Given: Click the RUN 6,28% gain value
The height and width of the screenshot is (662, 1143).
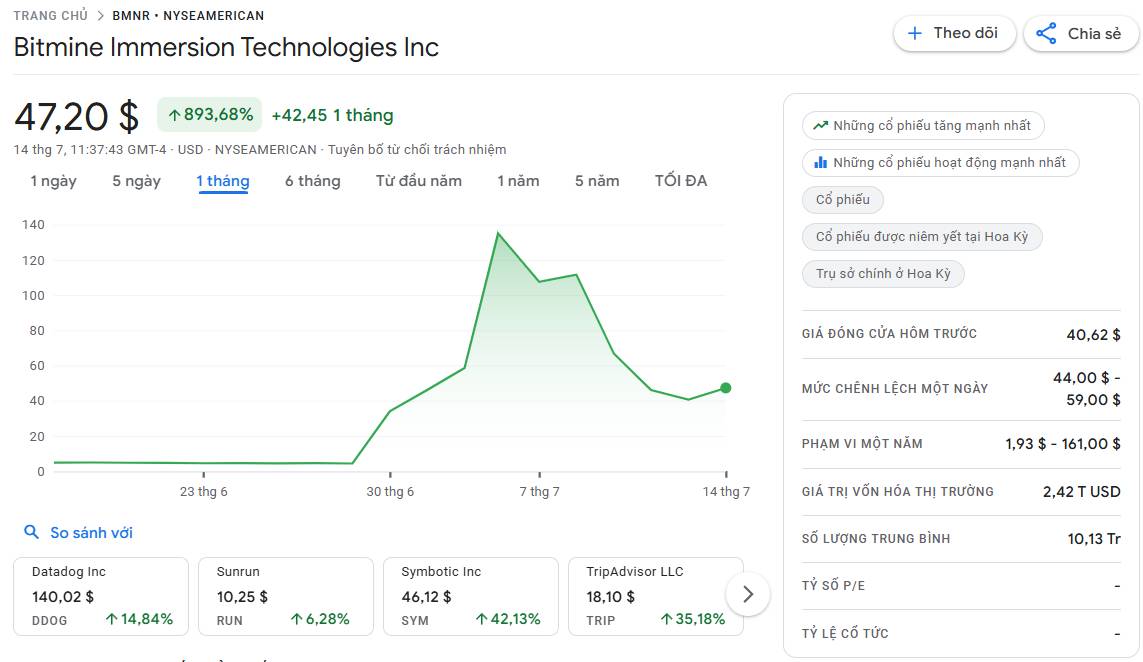Looking at the screenshot, I should pyautogui.click(x=320, y=619).
